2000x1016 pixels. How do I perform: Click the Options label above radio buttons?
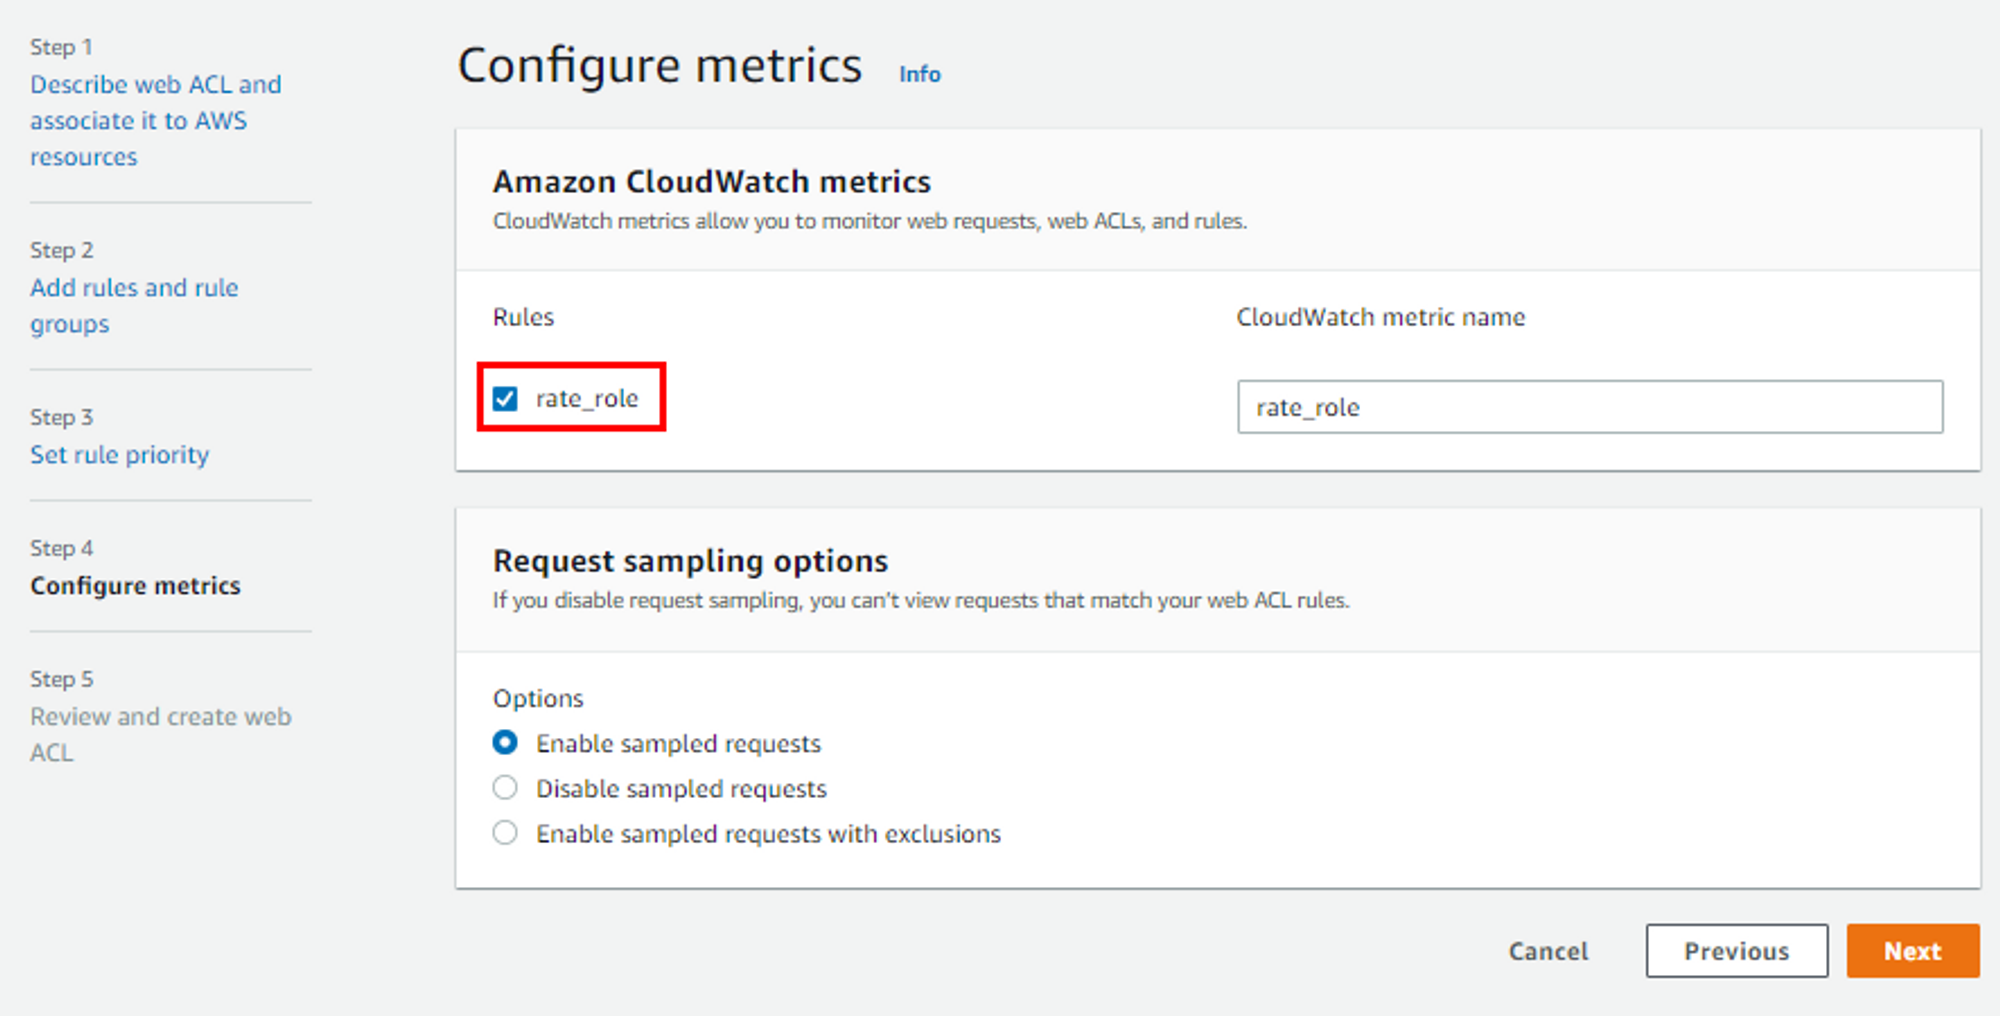click(538, 698)
